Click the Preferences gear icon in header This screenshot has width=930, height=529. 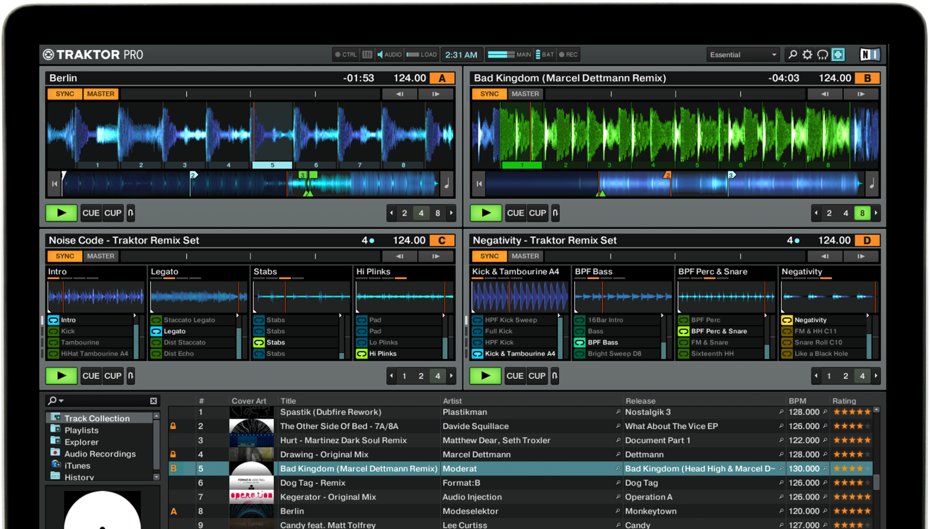click(807, 55)
